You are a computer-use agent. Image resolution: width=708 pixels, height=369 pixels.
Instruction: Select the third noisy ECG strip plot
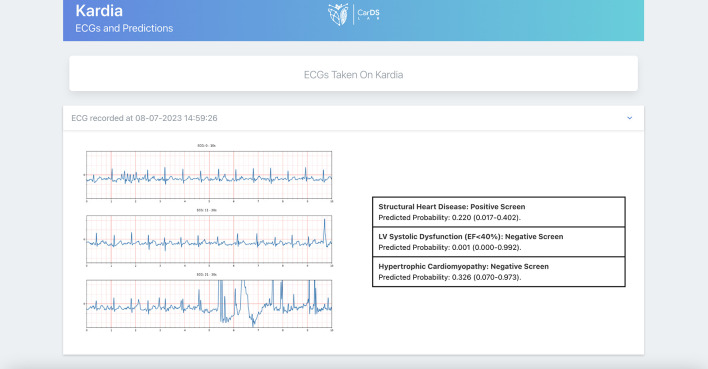(x=209, y=304)
